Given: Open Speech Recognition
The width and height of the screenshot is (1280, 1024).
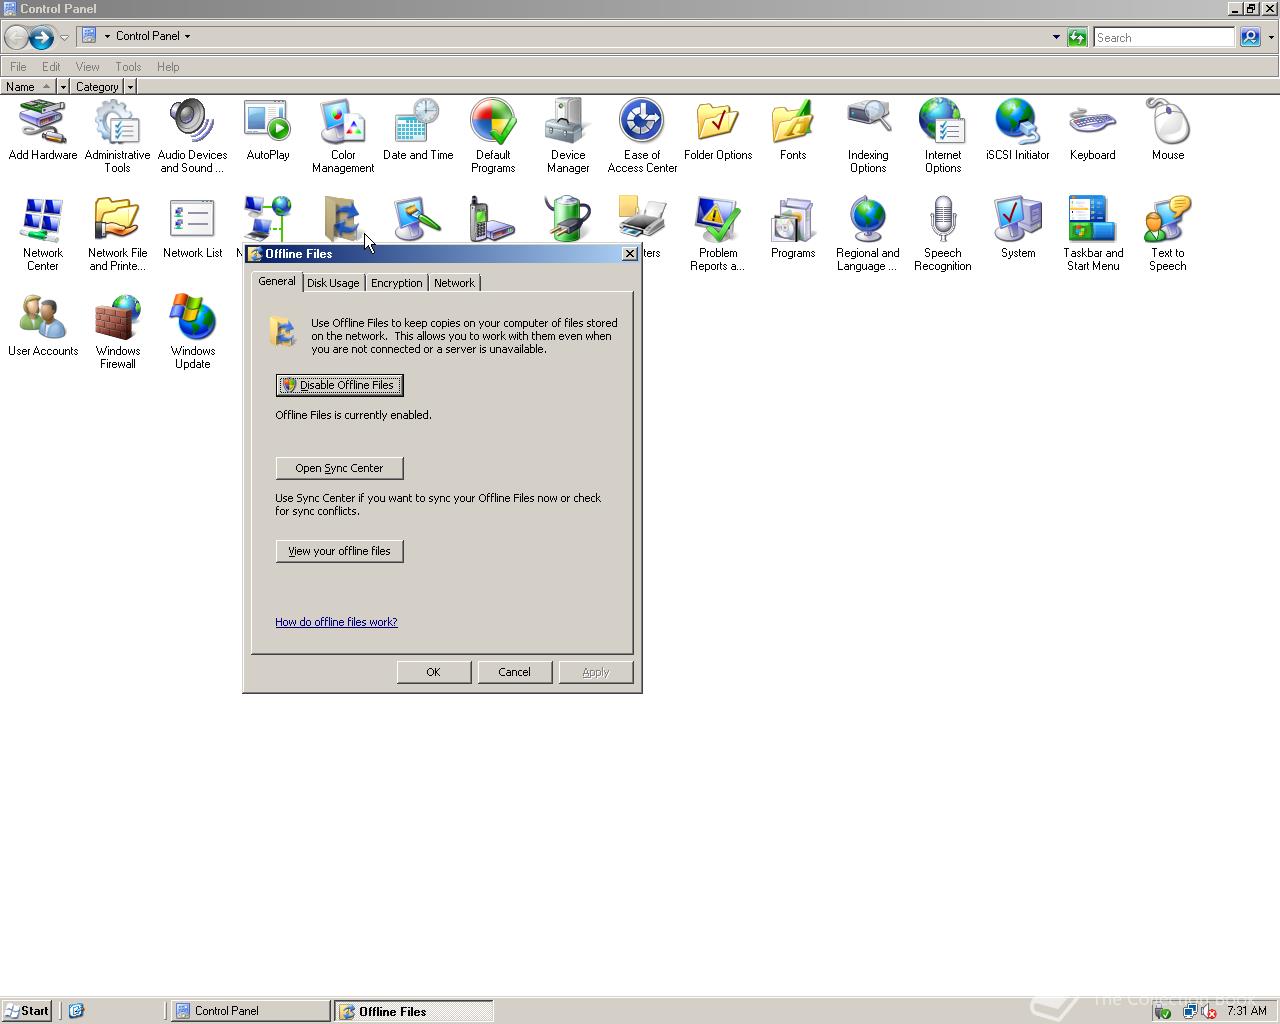Looking at the screenshot, I should (x=943, y=235).
